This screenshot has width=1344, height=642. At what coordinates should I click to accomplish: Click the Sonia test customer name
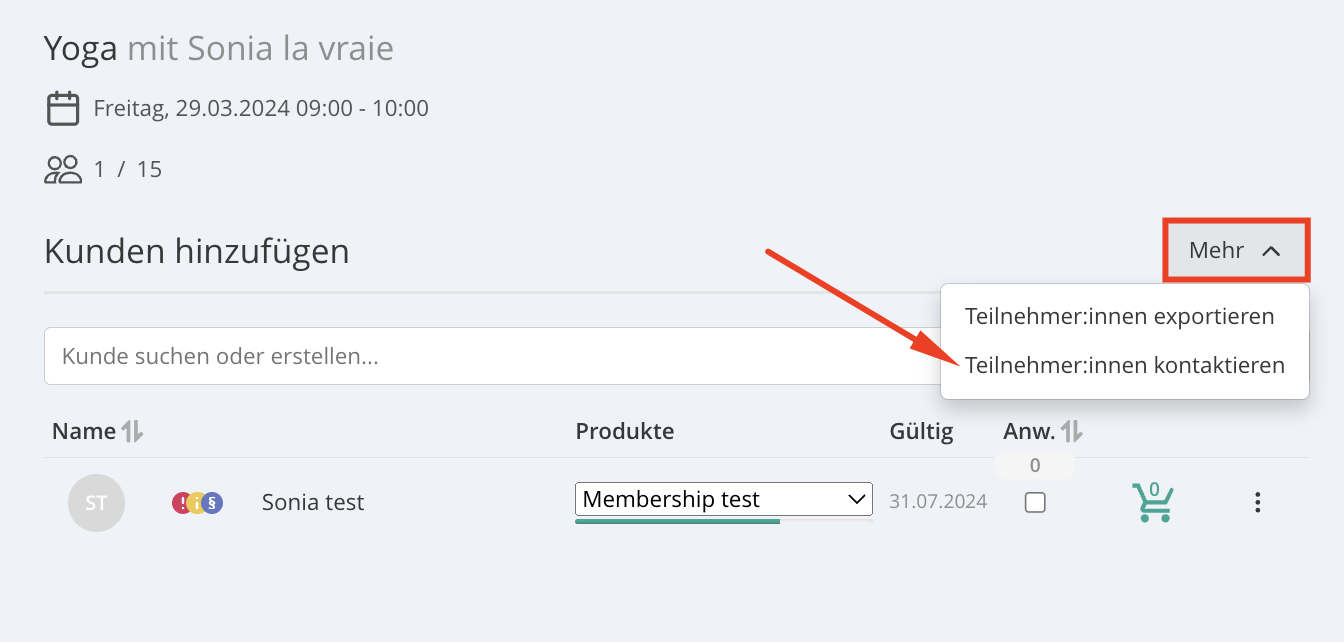tap(313, 502)
